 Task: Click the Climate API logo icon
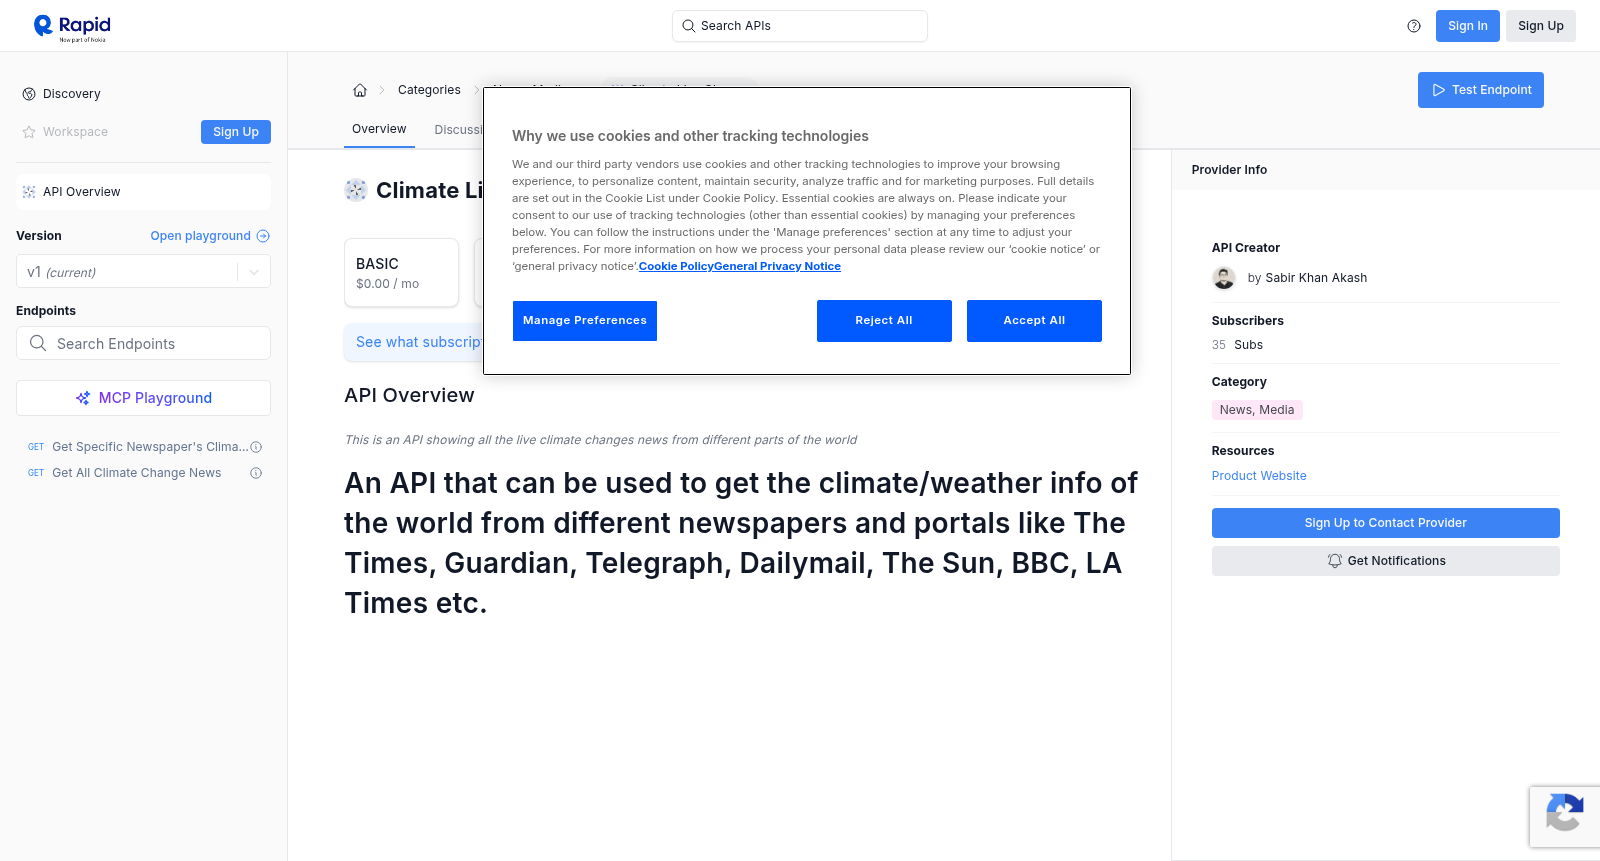click(356, 190)
